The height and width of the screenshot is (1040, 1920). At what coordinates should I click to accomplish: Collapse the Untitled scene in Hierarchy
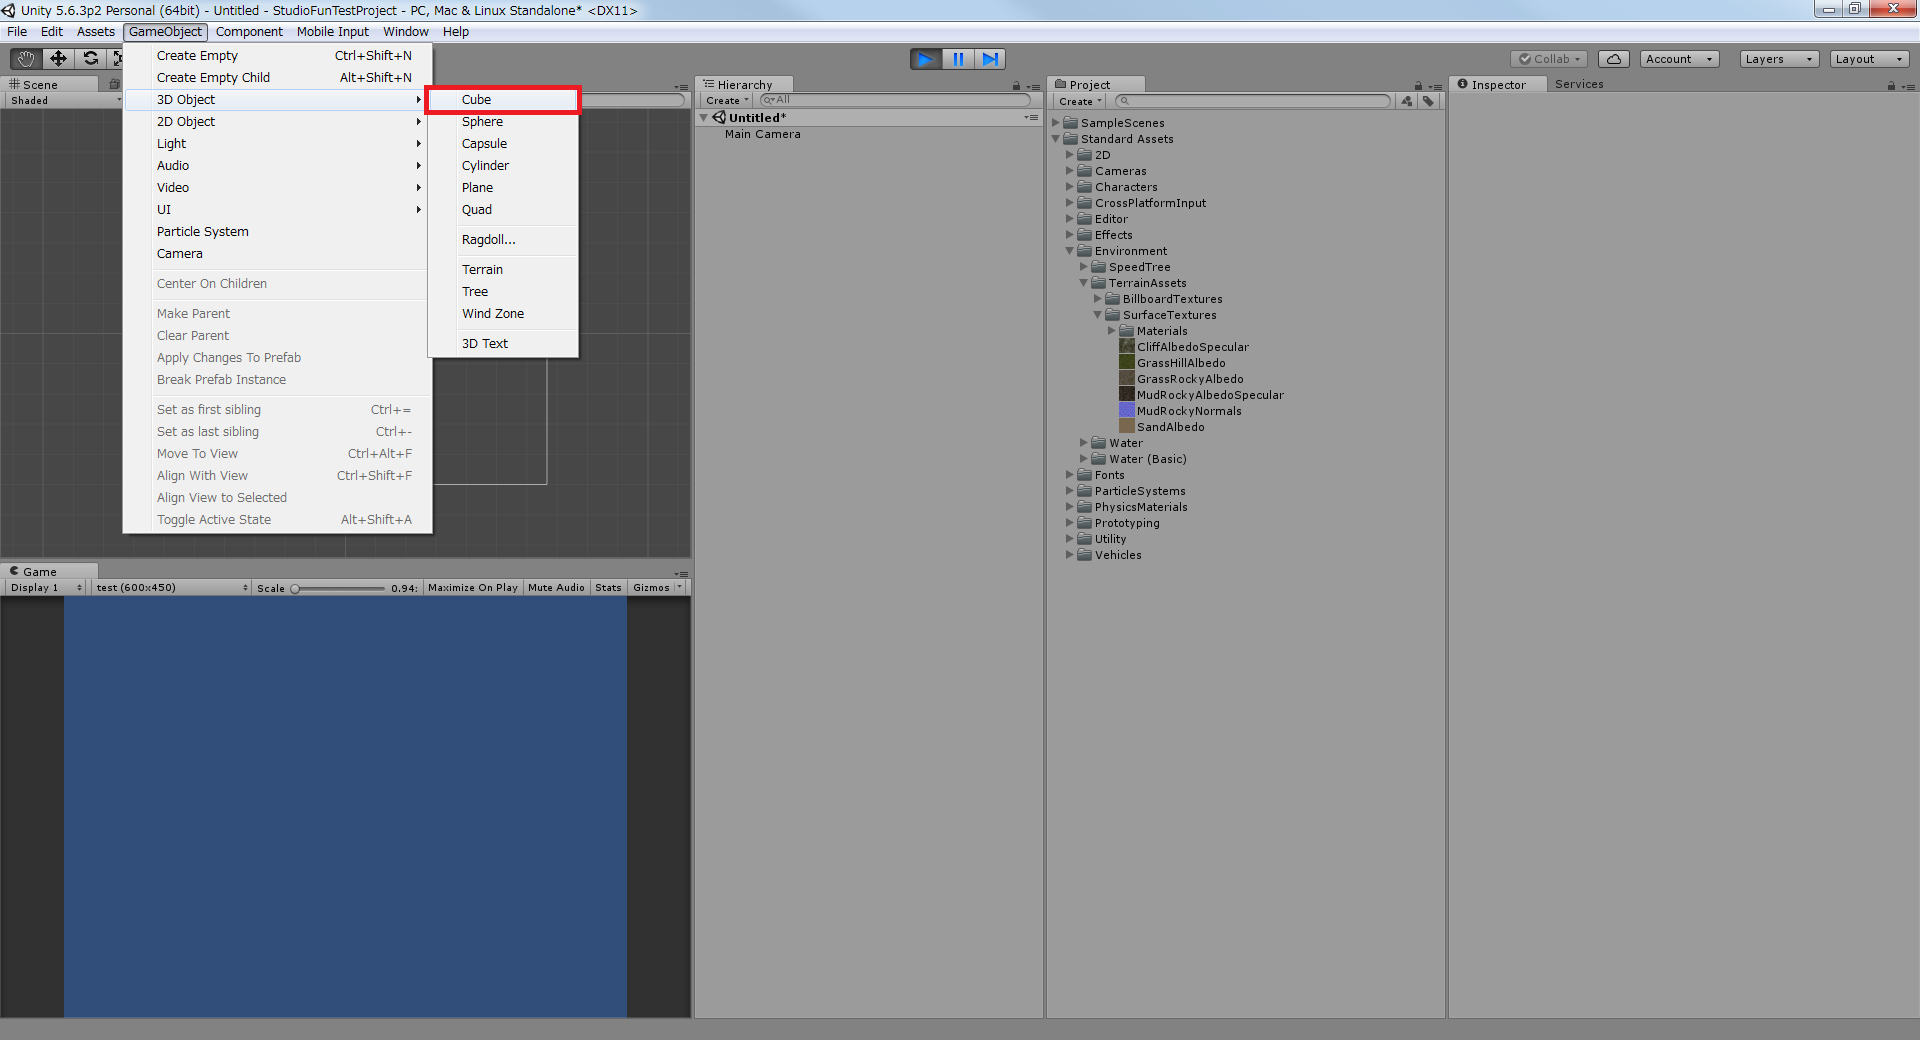click(x=704, y=118)
